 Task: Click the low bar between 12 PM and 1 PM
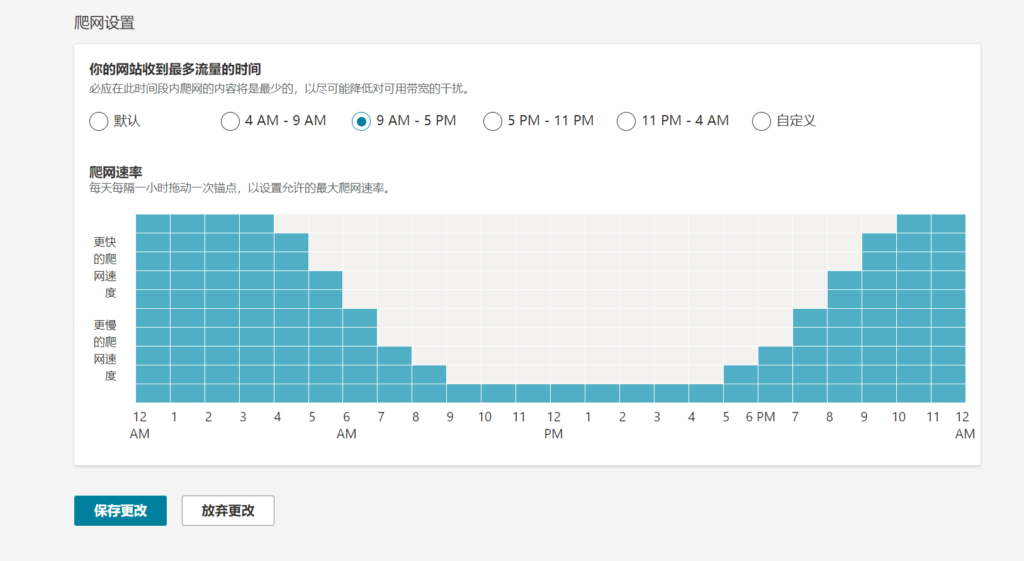[x=567, y=393]
